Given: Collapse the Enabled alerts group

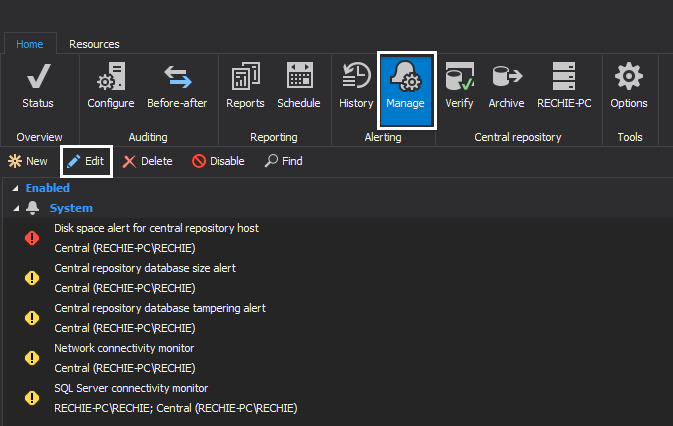Looking at the screenshot, I should 15,188.
